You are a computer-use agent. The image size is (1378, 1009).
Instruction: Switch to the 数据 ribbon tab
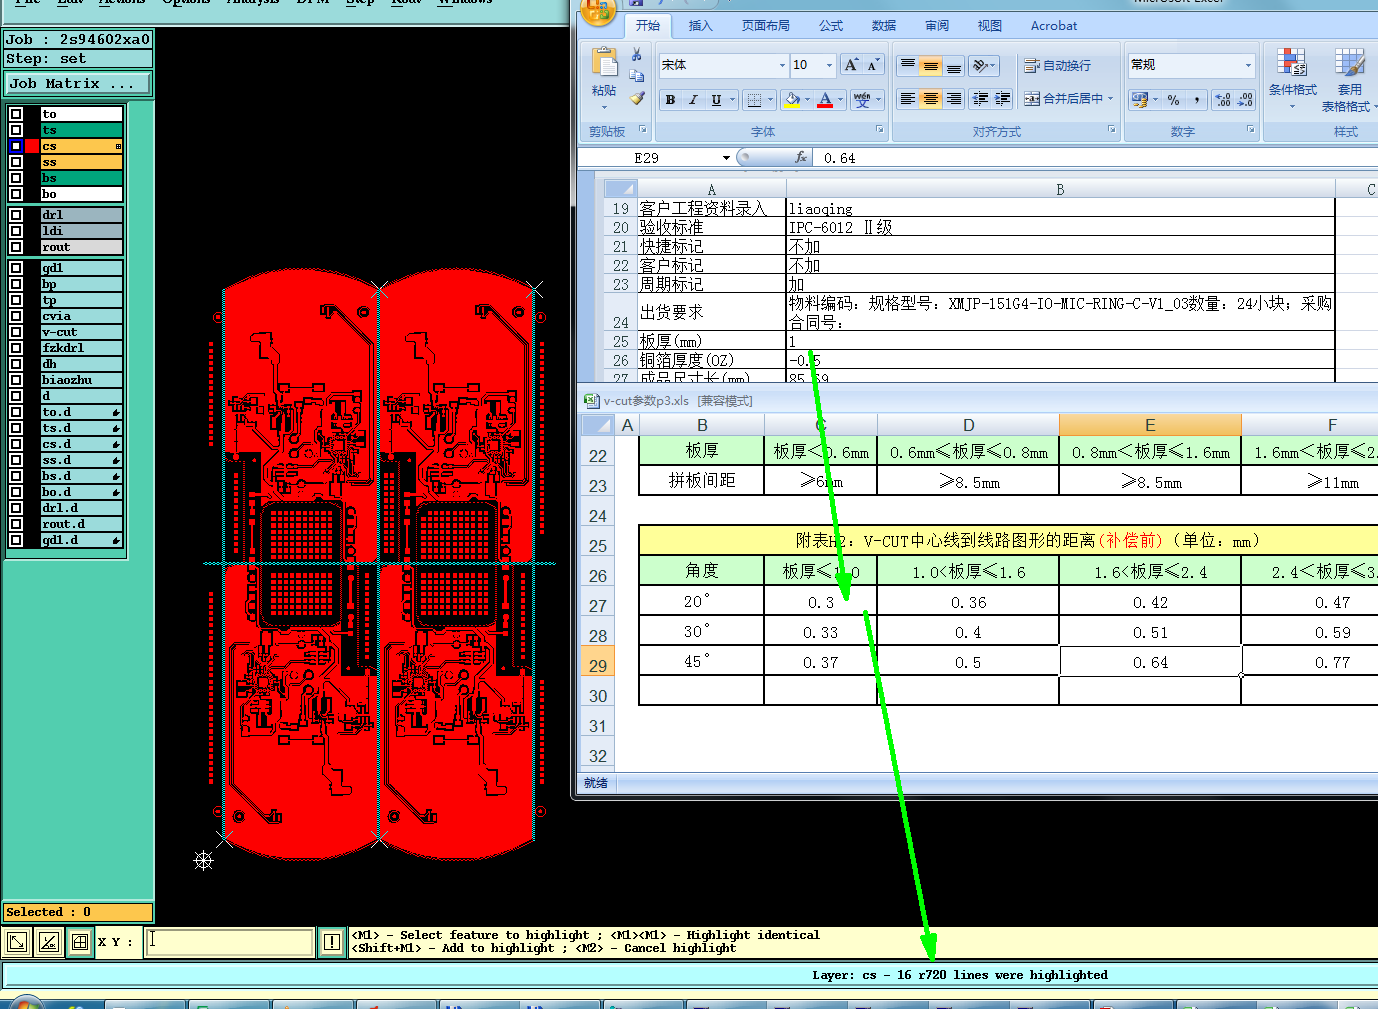click(884, 26)
